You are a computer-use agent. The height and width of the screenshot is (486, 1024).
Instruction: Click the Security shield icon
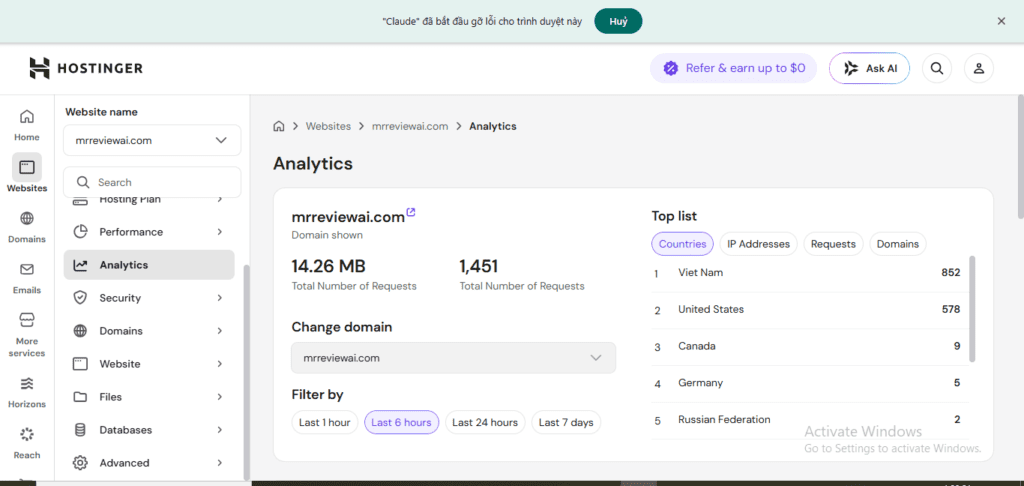tap(80, 298)
